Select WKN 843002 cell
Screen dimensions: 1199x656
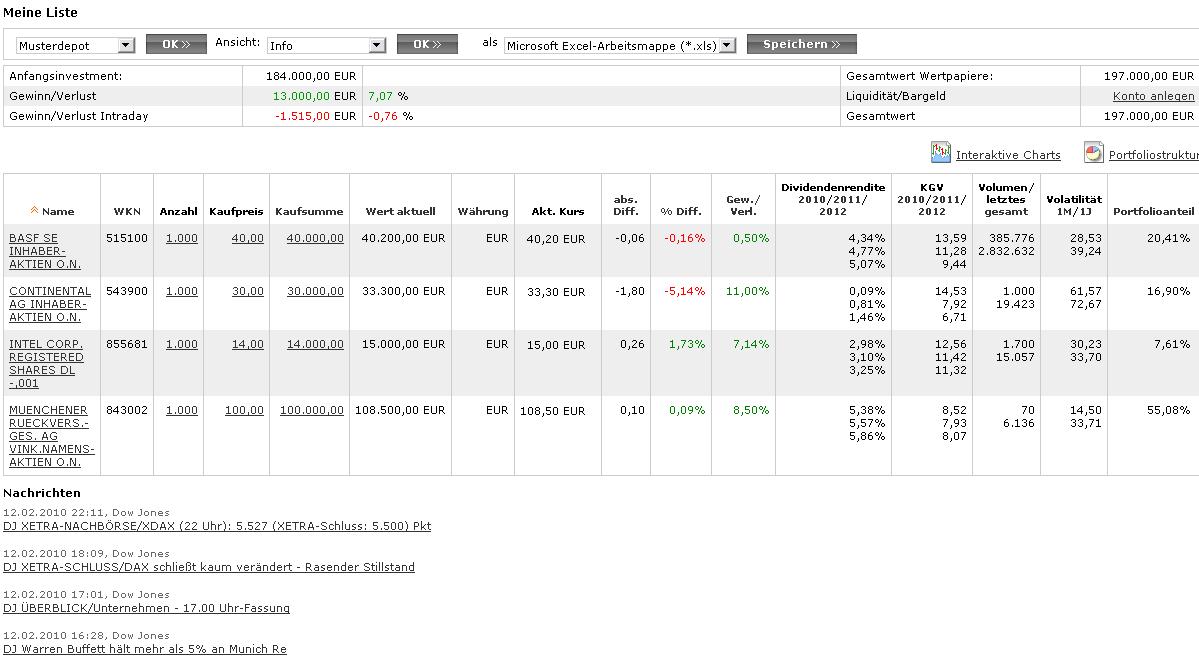point(127,410)
